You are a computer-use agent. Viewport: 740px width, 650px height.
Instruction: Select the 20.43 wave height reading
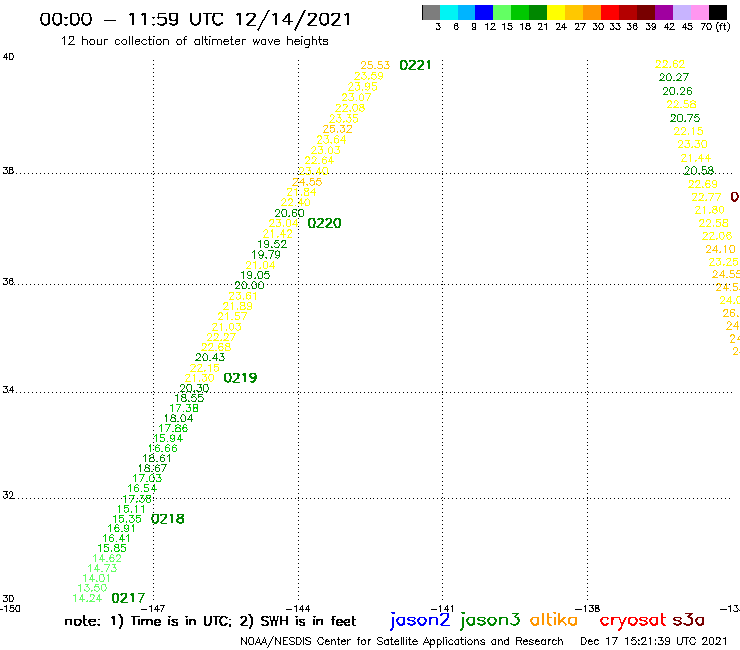(210, 358)
